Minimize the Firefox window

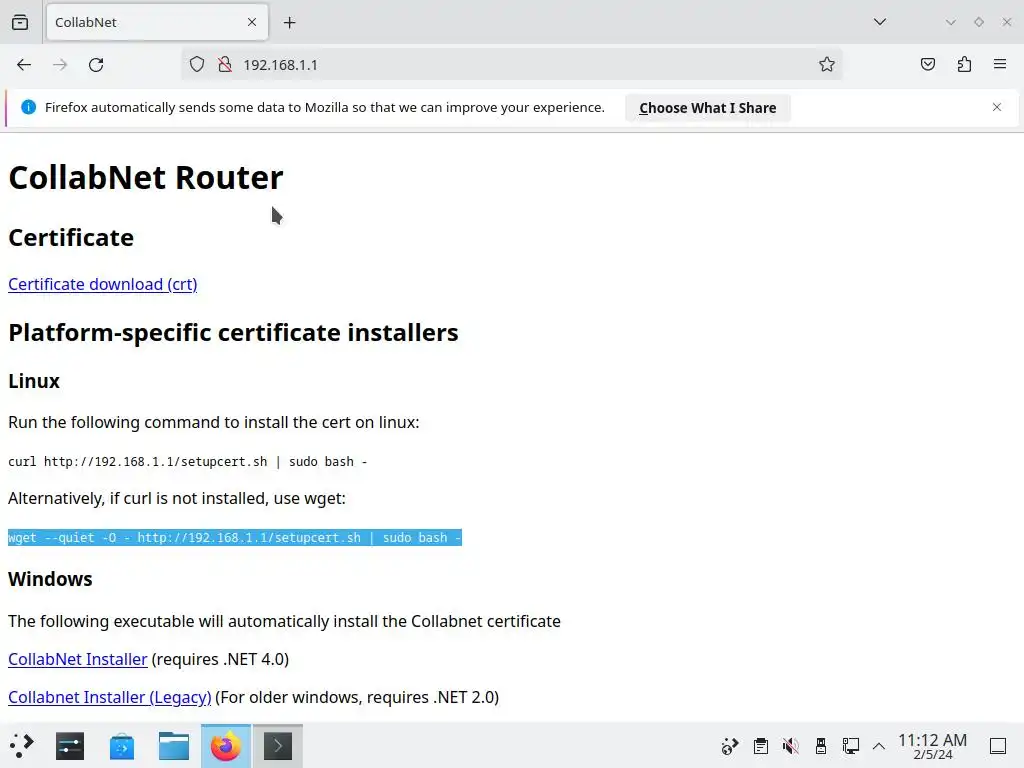950,22
